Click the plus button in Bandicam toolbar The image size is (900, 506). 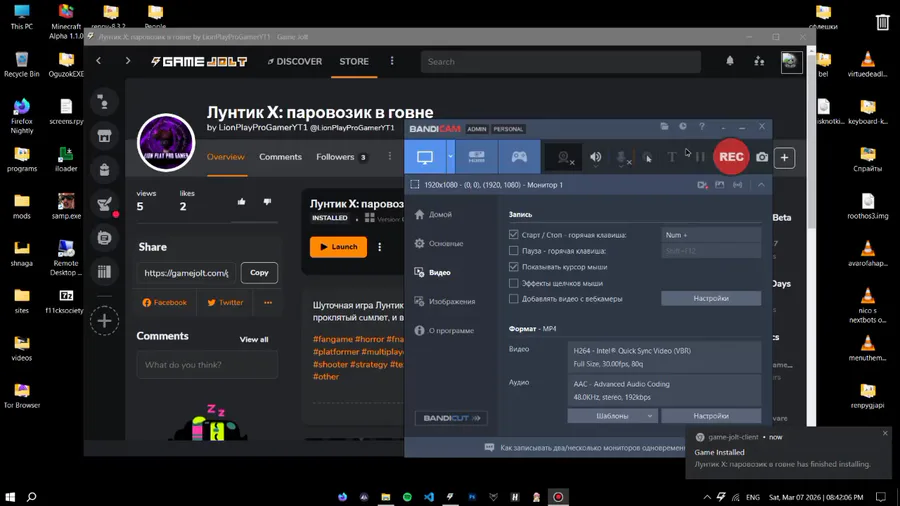[784, 158]
